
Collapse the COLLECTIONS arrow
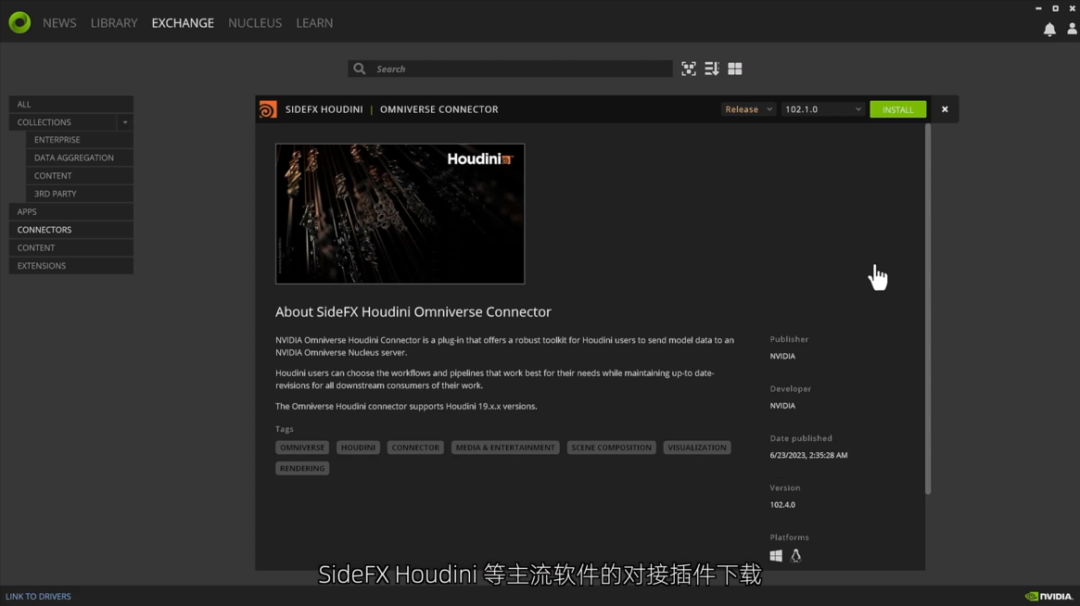point(125,122)
